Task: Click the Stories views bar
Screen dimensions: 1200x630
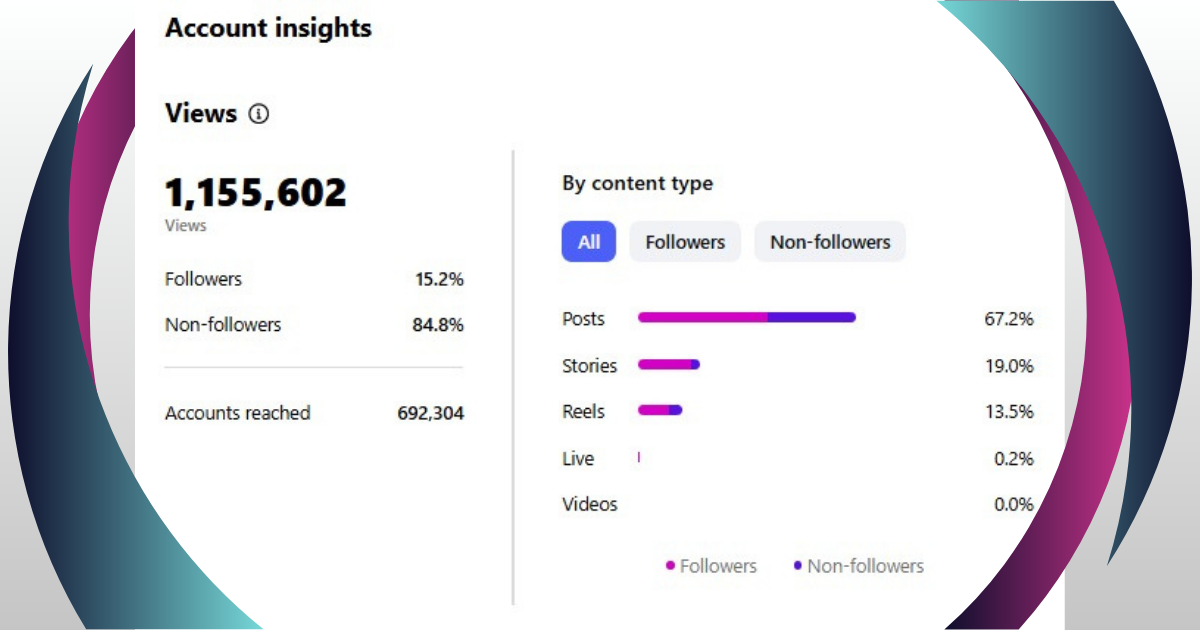Action: point(668,365)
